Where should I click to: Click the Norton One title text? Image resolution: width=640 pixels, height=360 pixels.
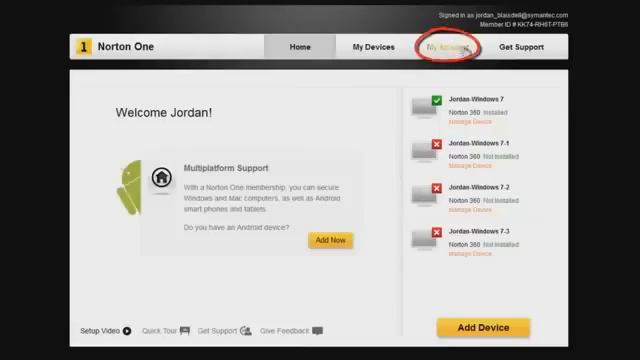coord(126,47)
